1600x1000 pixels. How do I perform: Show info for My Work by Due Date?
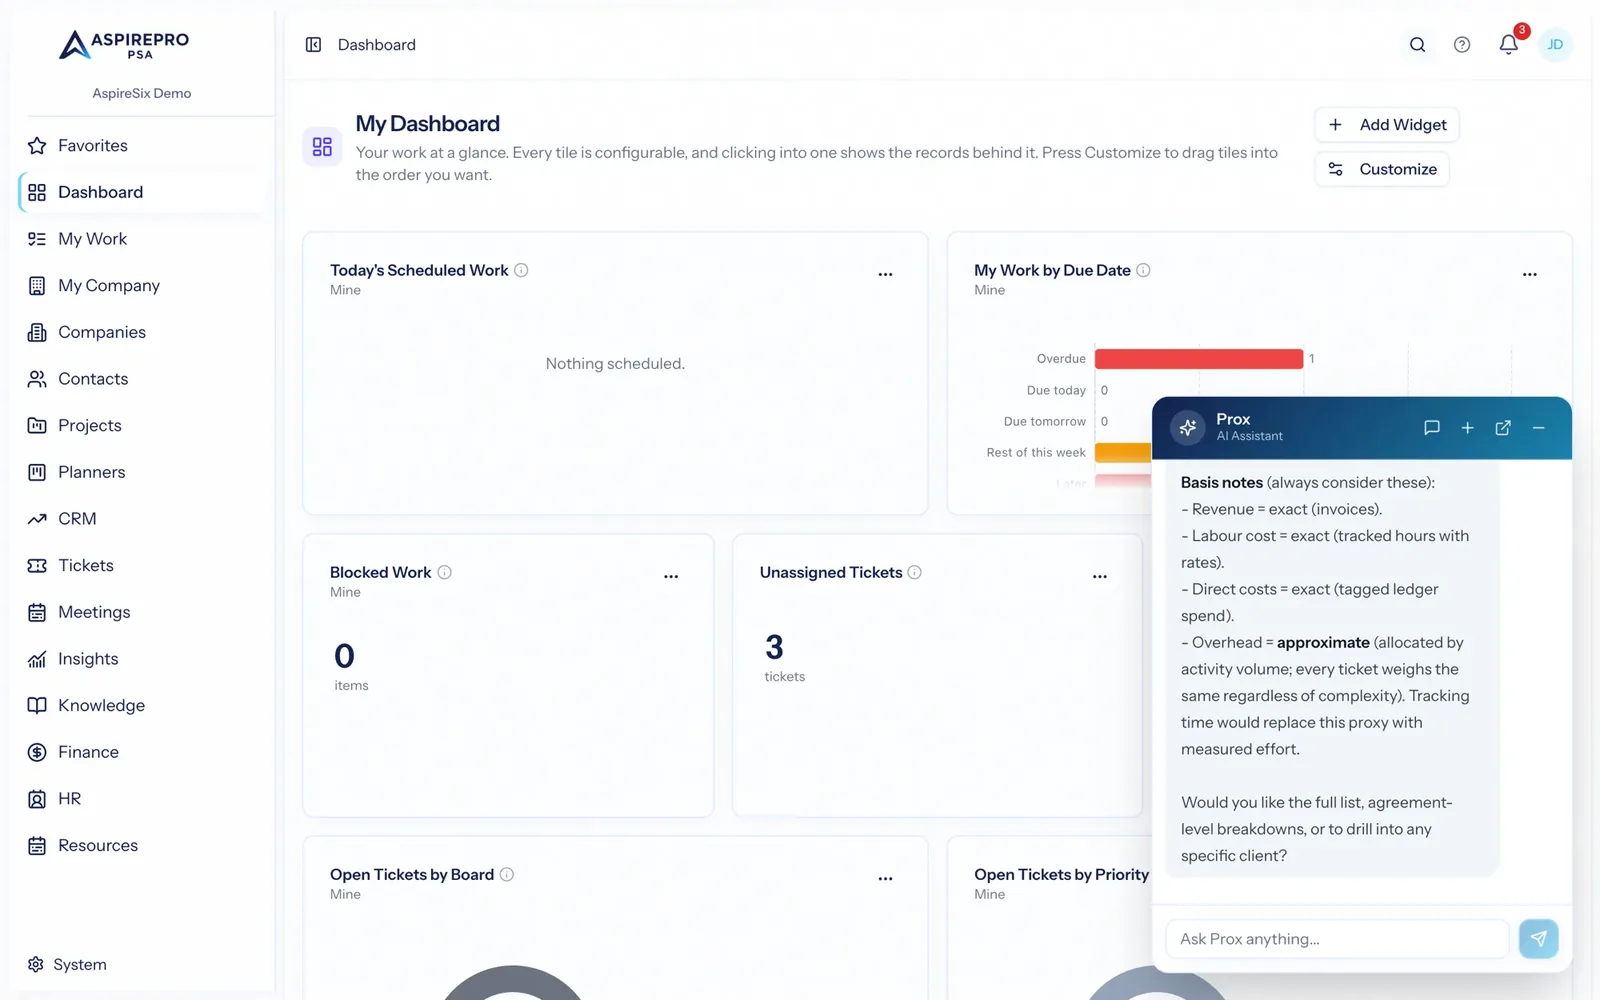(x=1143, y=270)
